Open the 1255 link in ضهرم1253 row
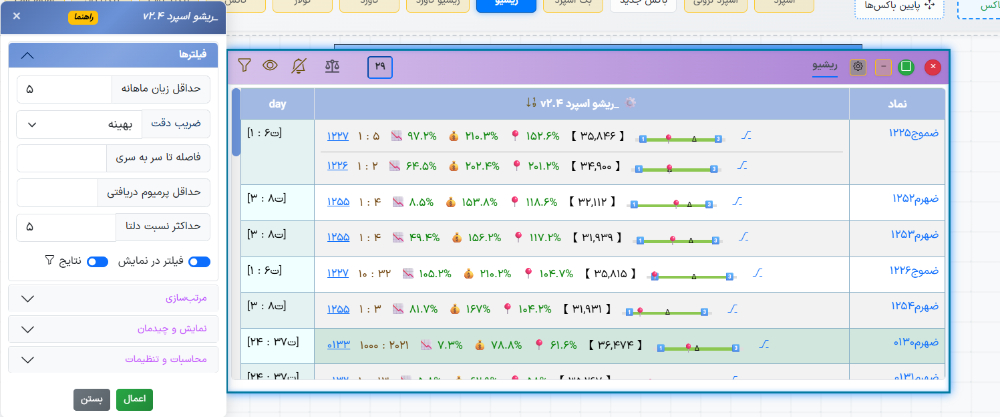The height and width of the screenshot is (417, 1000). pos(337,237)
